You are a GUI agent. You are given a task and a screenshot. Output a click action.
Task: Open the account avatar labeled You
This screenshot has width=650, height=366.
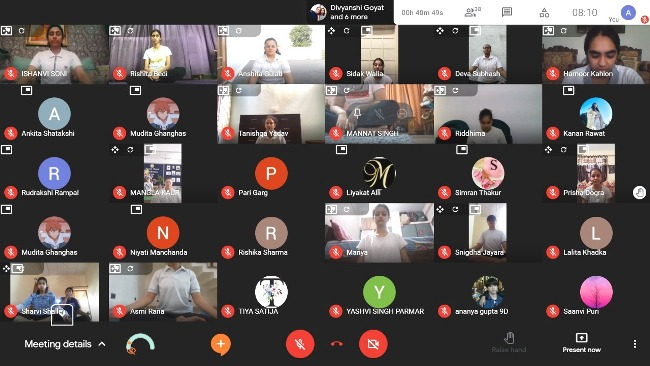point(628,13)
